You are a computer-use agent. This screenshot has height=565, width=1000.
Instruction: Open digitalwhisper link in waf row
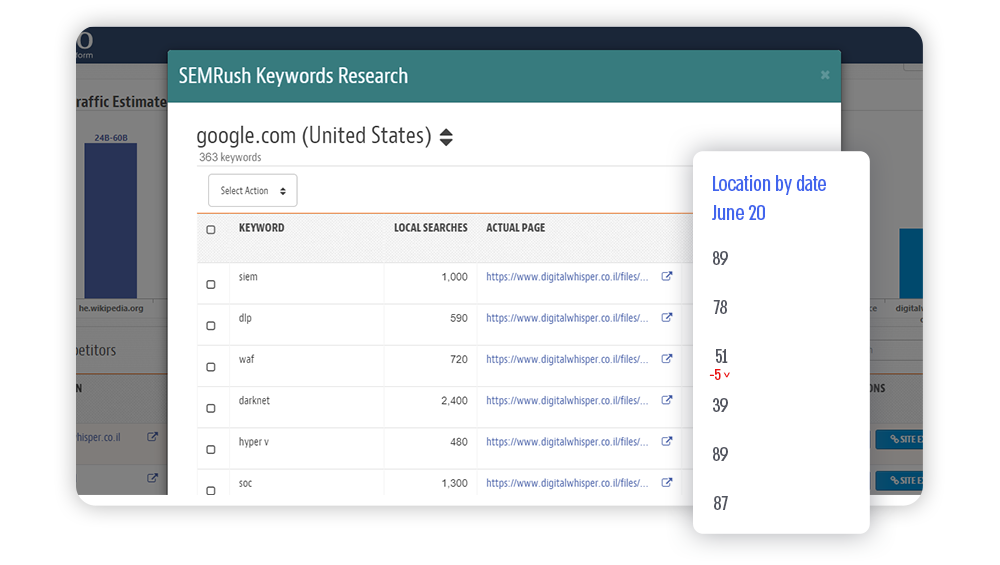[x=567, y=359]
